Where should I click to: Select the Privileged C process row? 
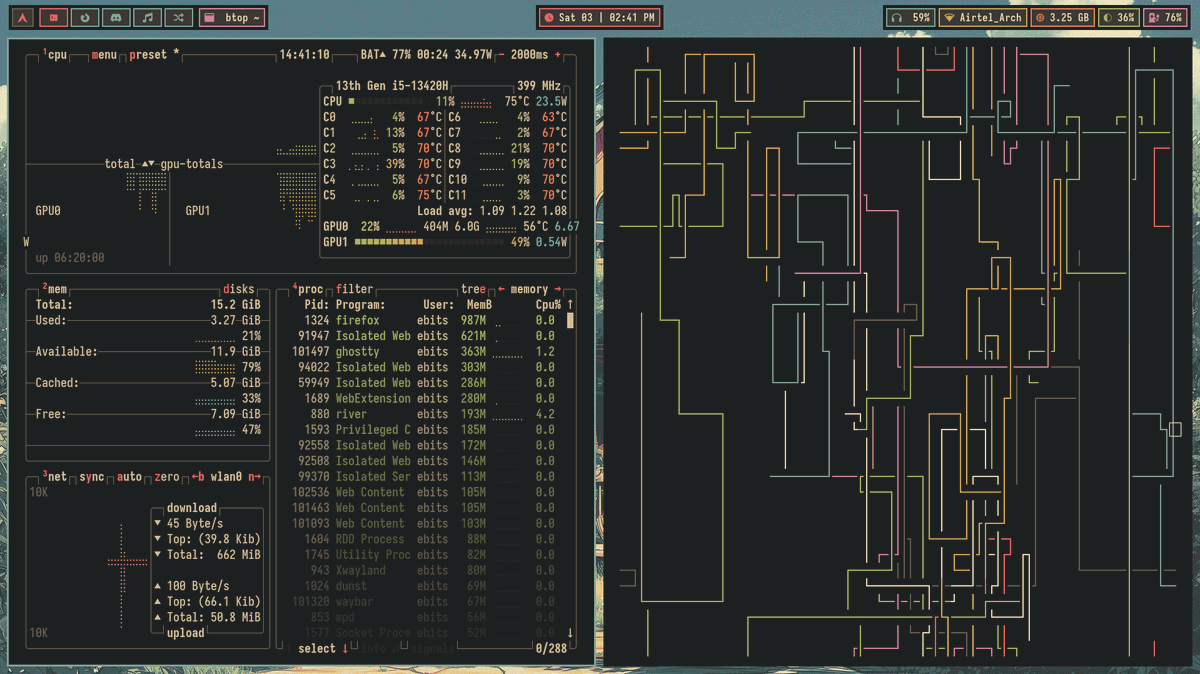(429, 429)
